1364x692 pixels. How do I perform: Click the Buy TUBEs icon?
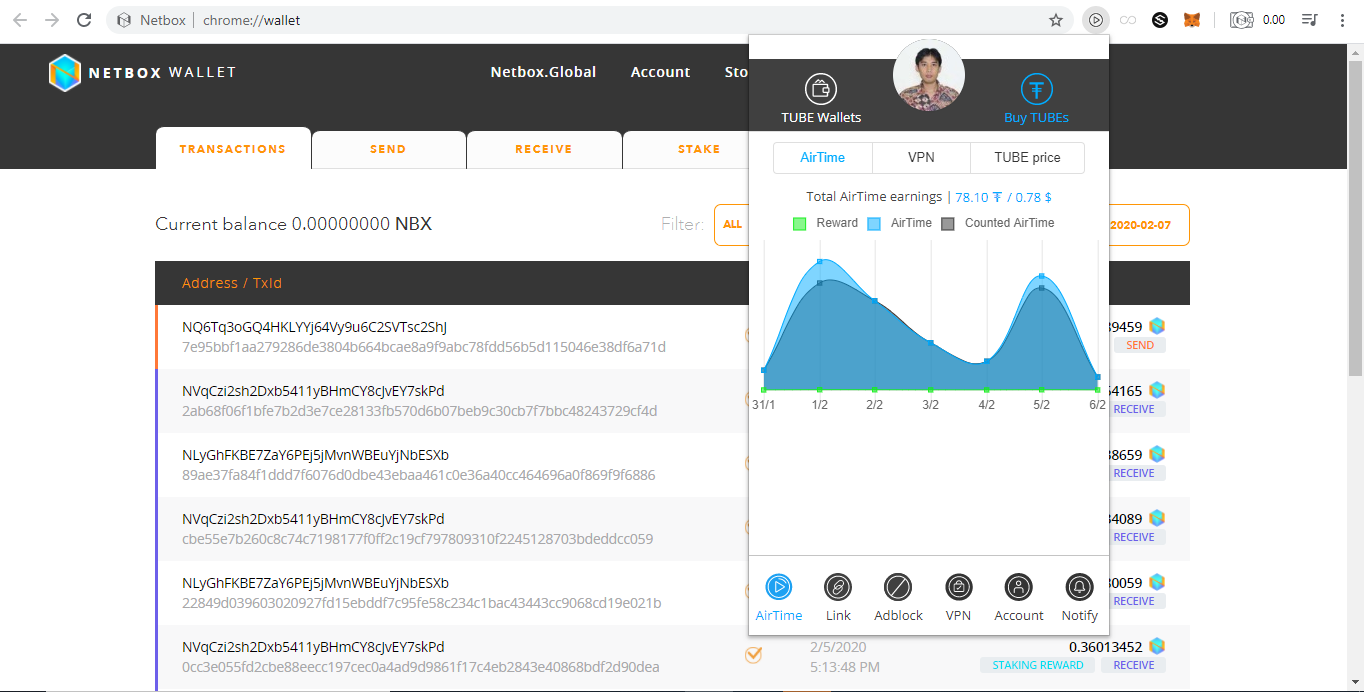click(x=1037, y=90)
